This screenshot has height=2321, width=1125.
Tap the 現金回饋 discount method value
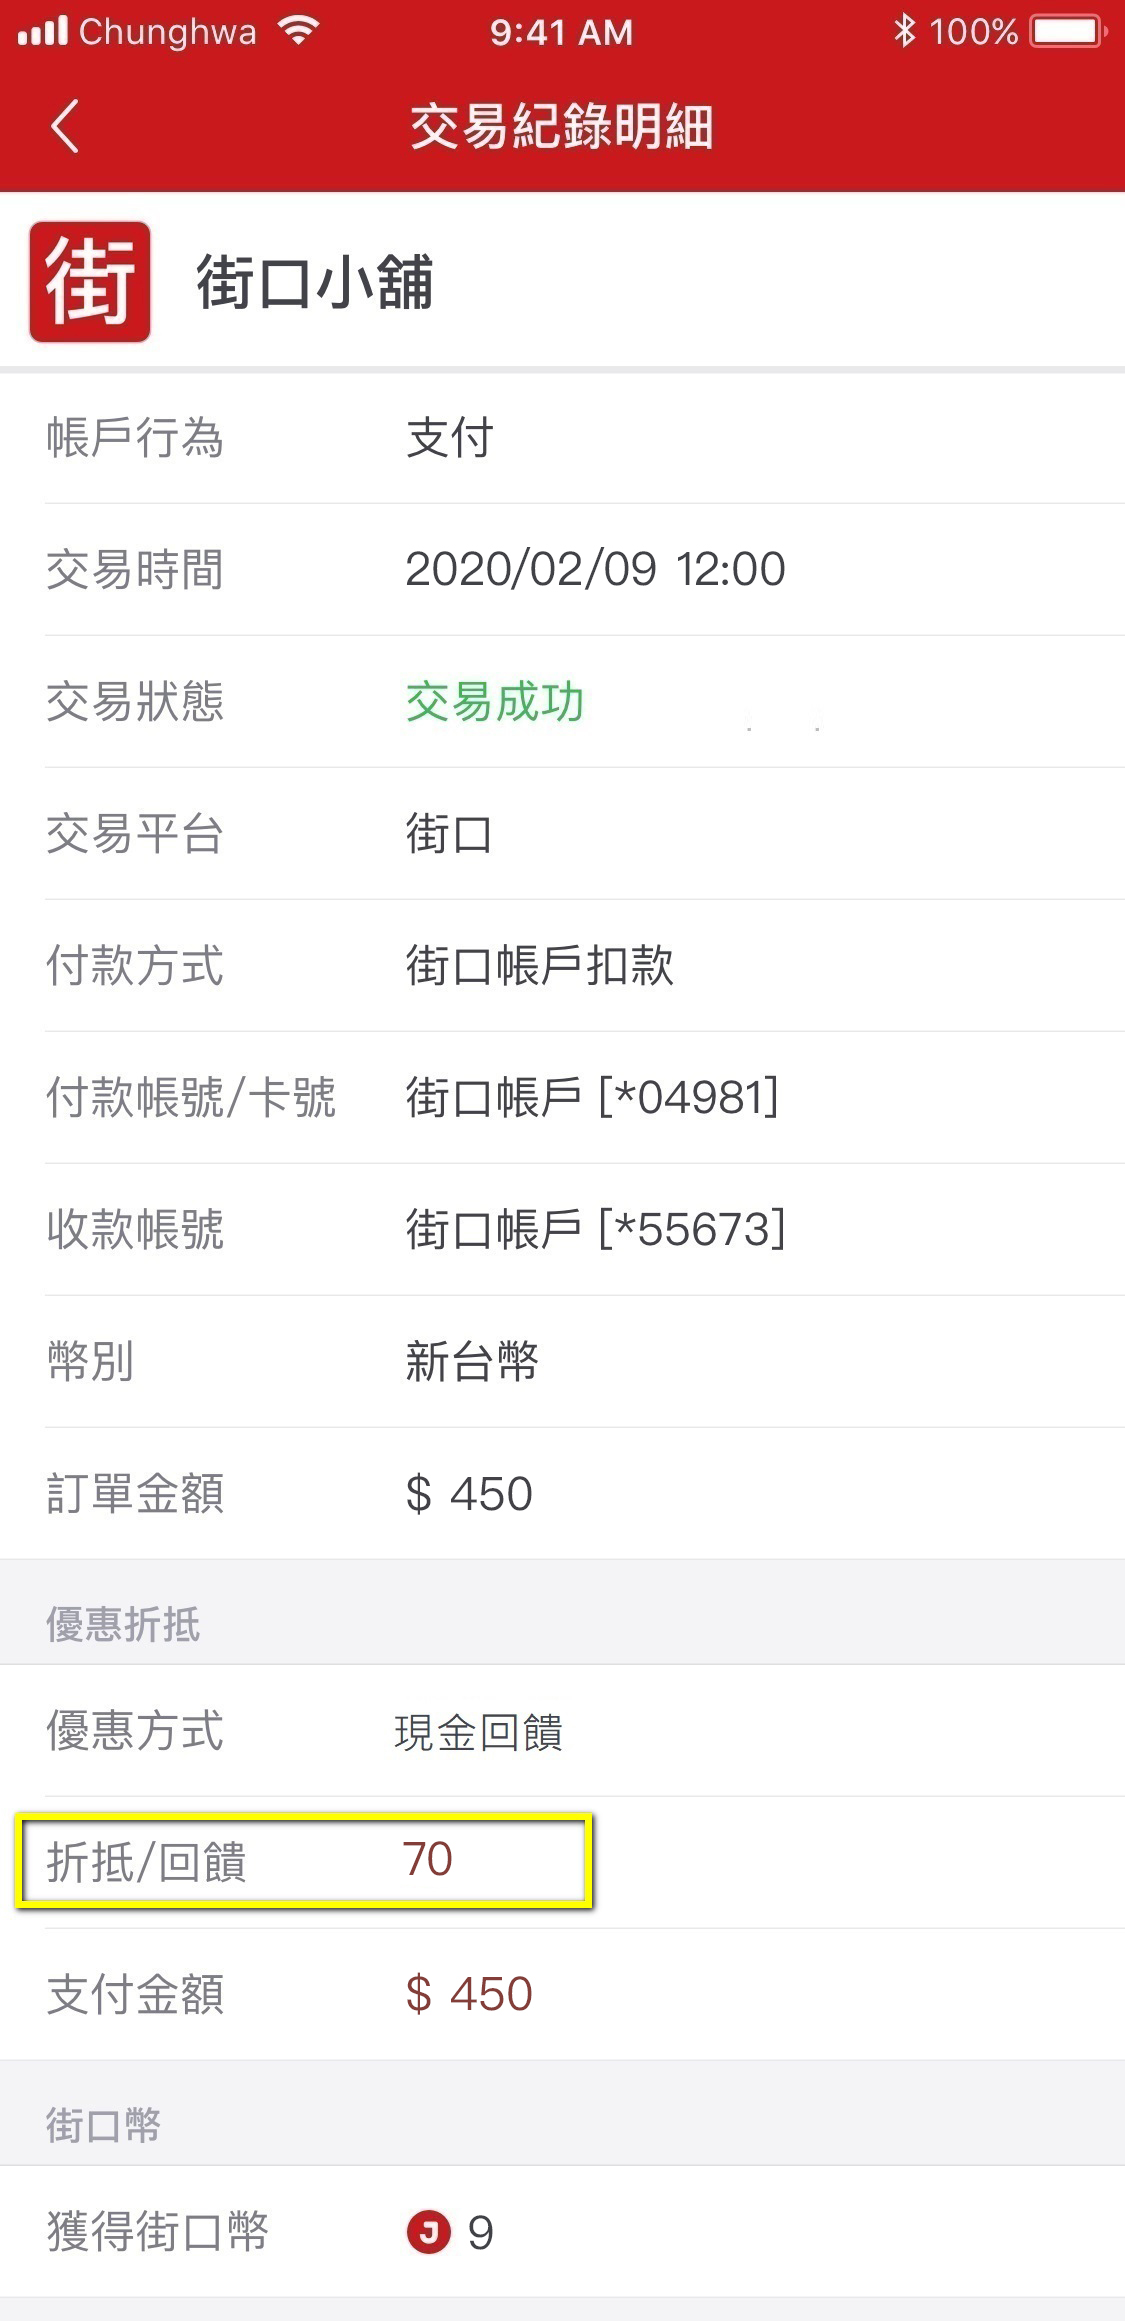(479, 1732)
